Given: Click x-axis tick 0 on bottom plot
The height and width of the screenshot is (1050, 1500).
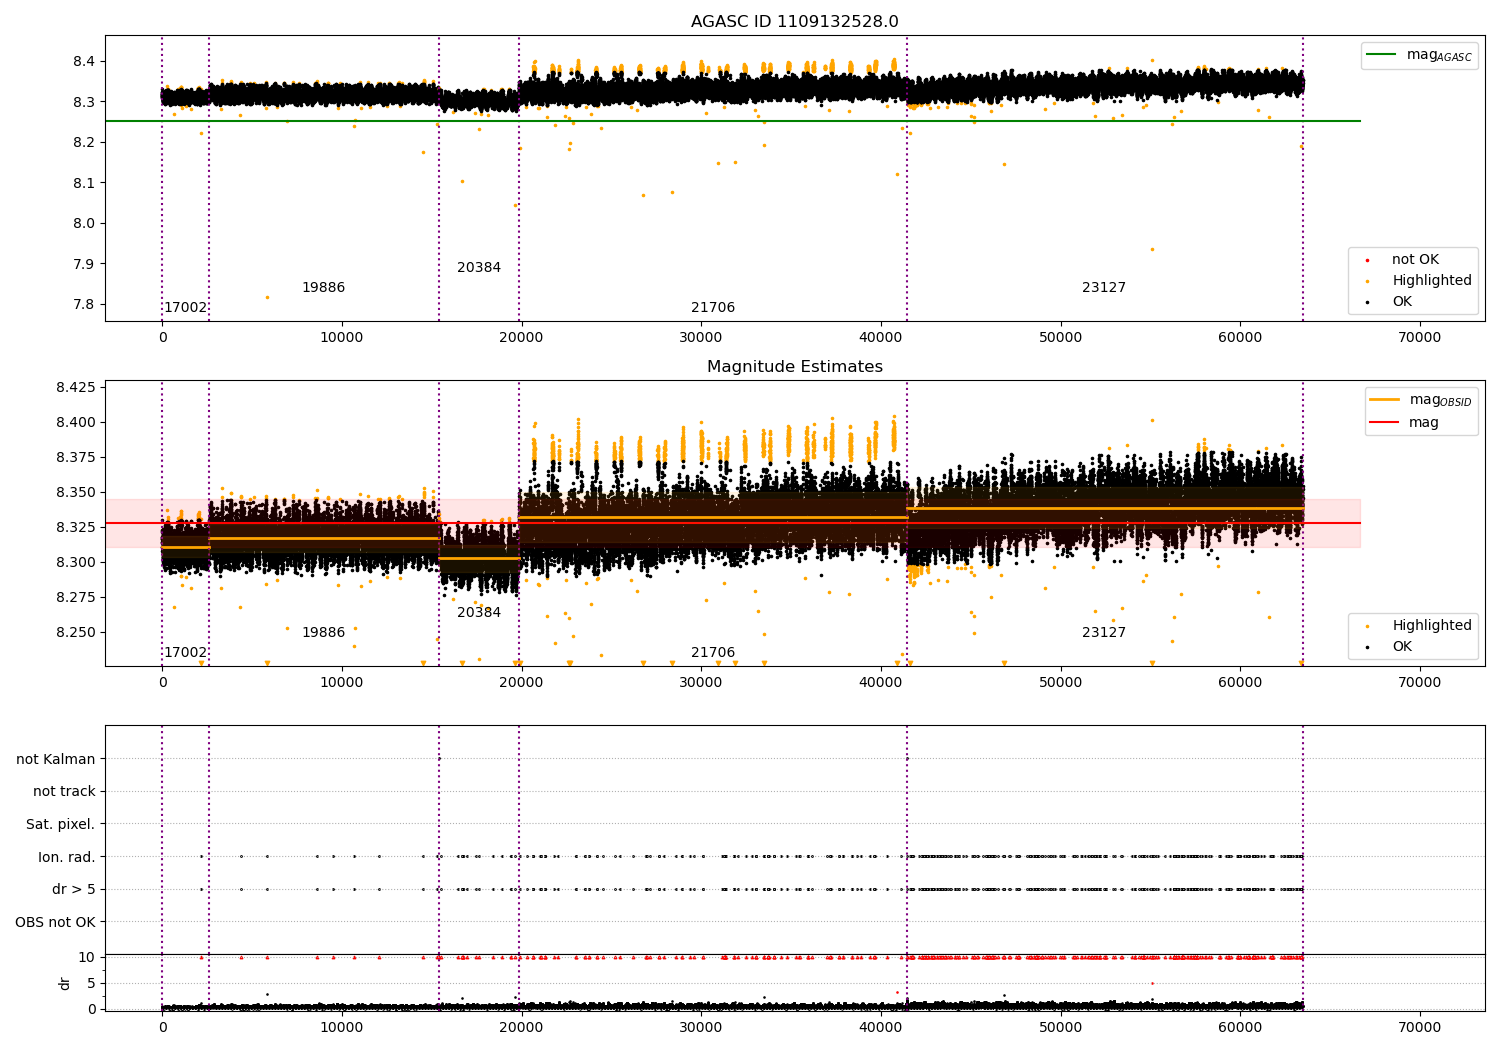Looking at the screenshot, I should click(x=162, y=1028).
